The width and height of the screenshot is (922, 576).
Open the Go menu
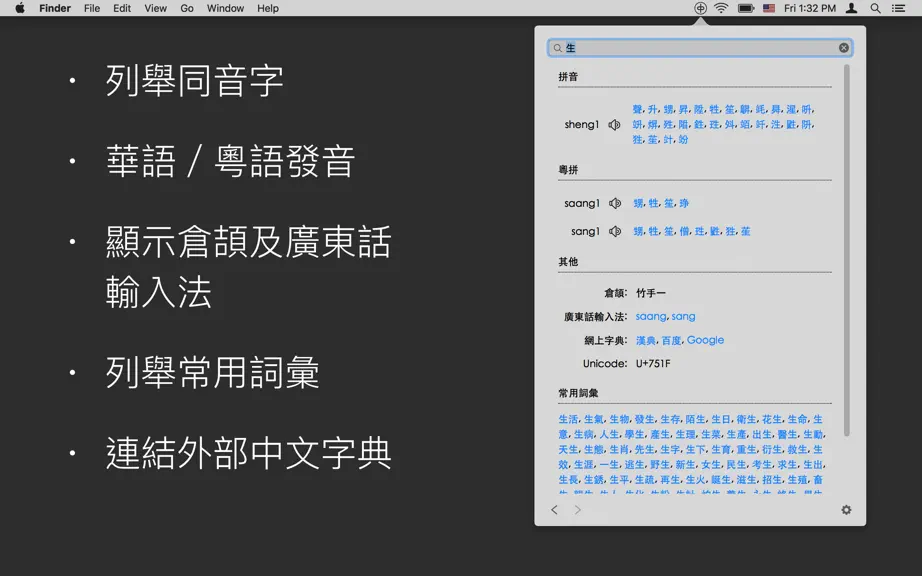pos(187,8)
